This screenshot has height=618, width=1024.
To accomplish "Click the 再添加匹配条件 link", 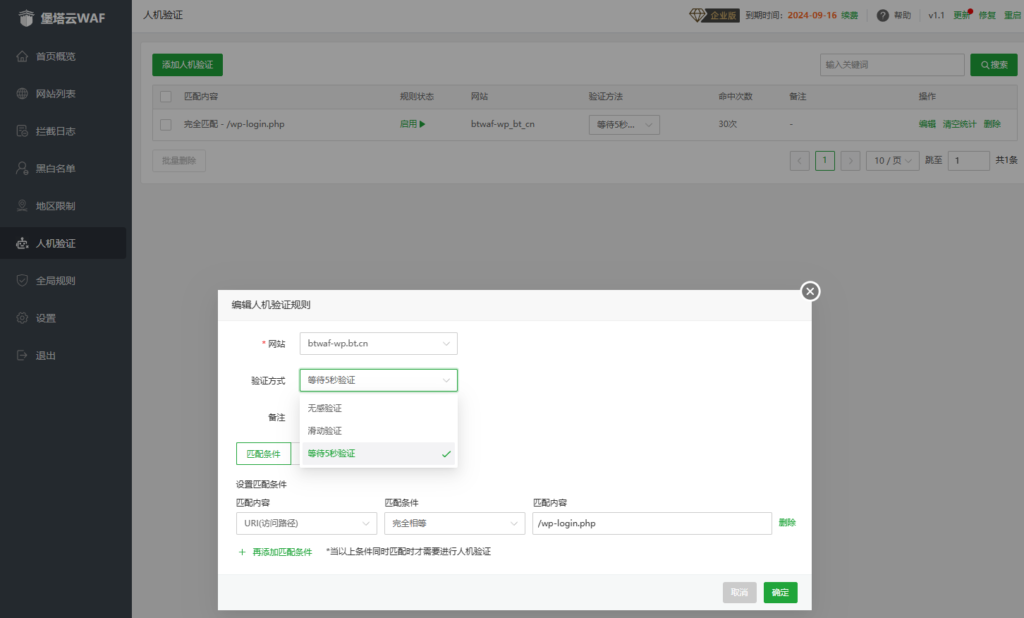I will coord(282,552).
